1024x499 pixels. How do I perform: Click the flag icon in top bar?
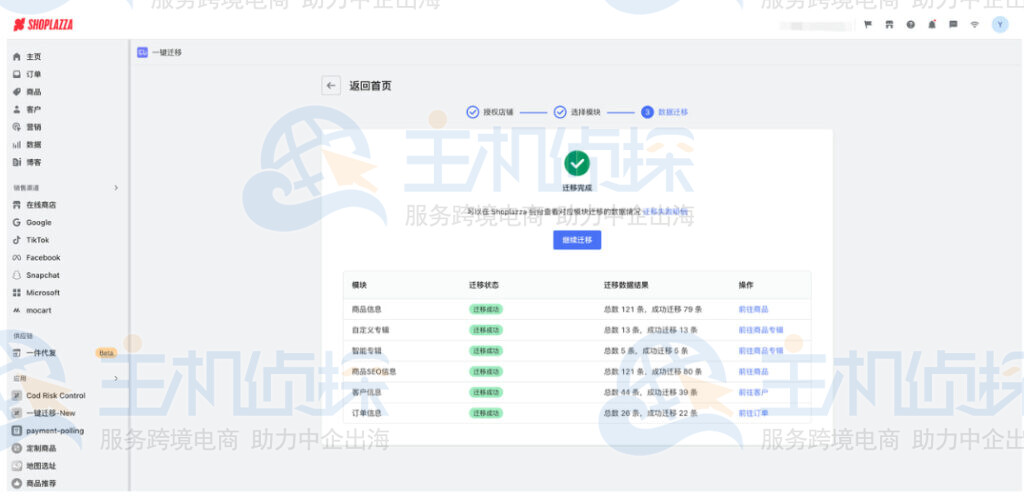click(868, 25)
